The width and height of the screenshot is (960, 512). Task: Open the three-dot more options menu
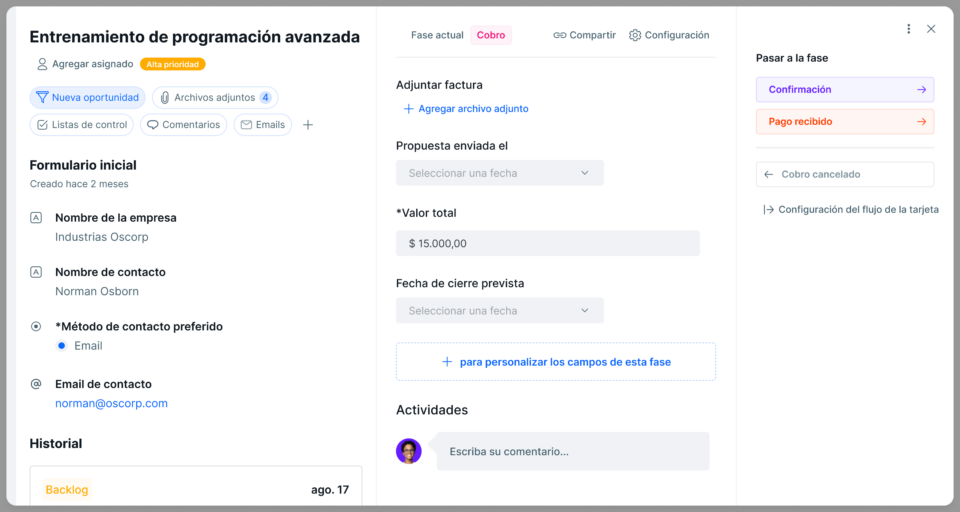908,29
